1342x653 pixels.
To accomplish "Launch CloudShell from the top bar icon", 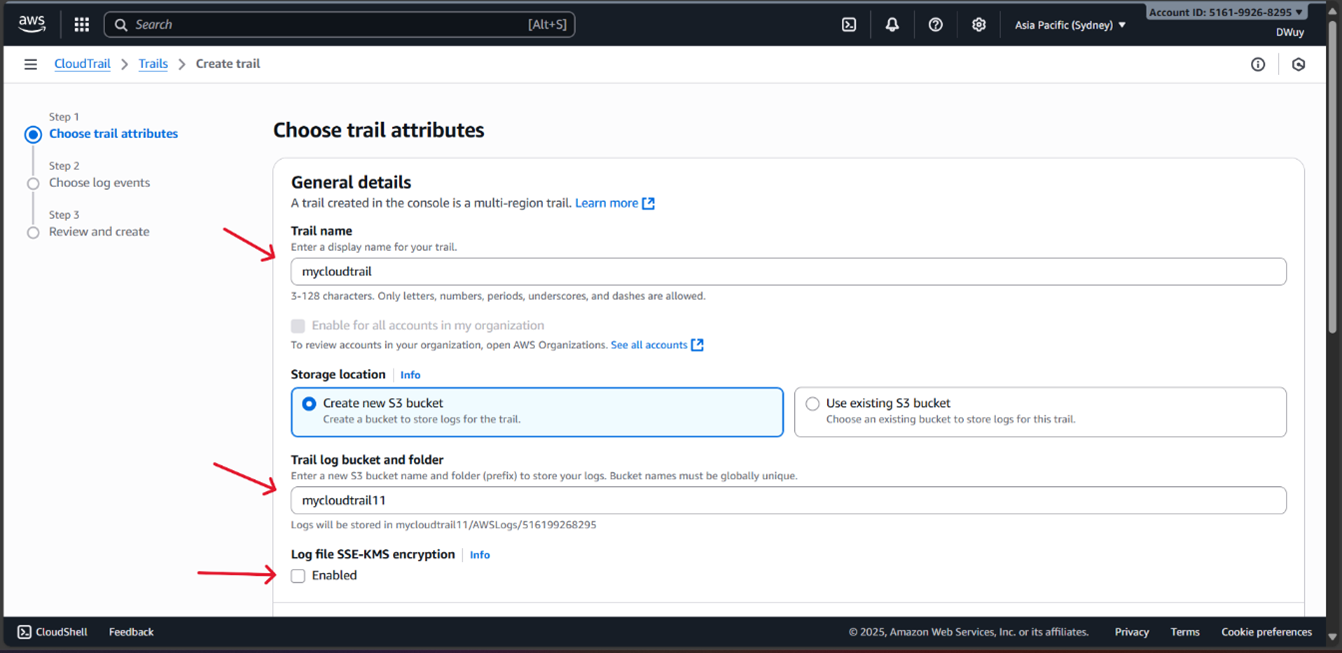I will tap(849, 25).
